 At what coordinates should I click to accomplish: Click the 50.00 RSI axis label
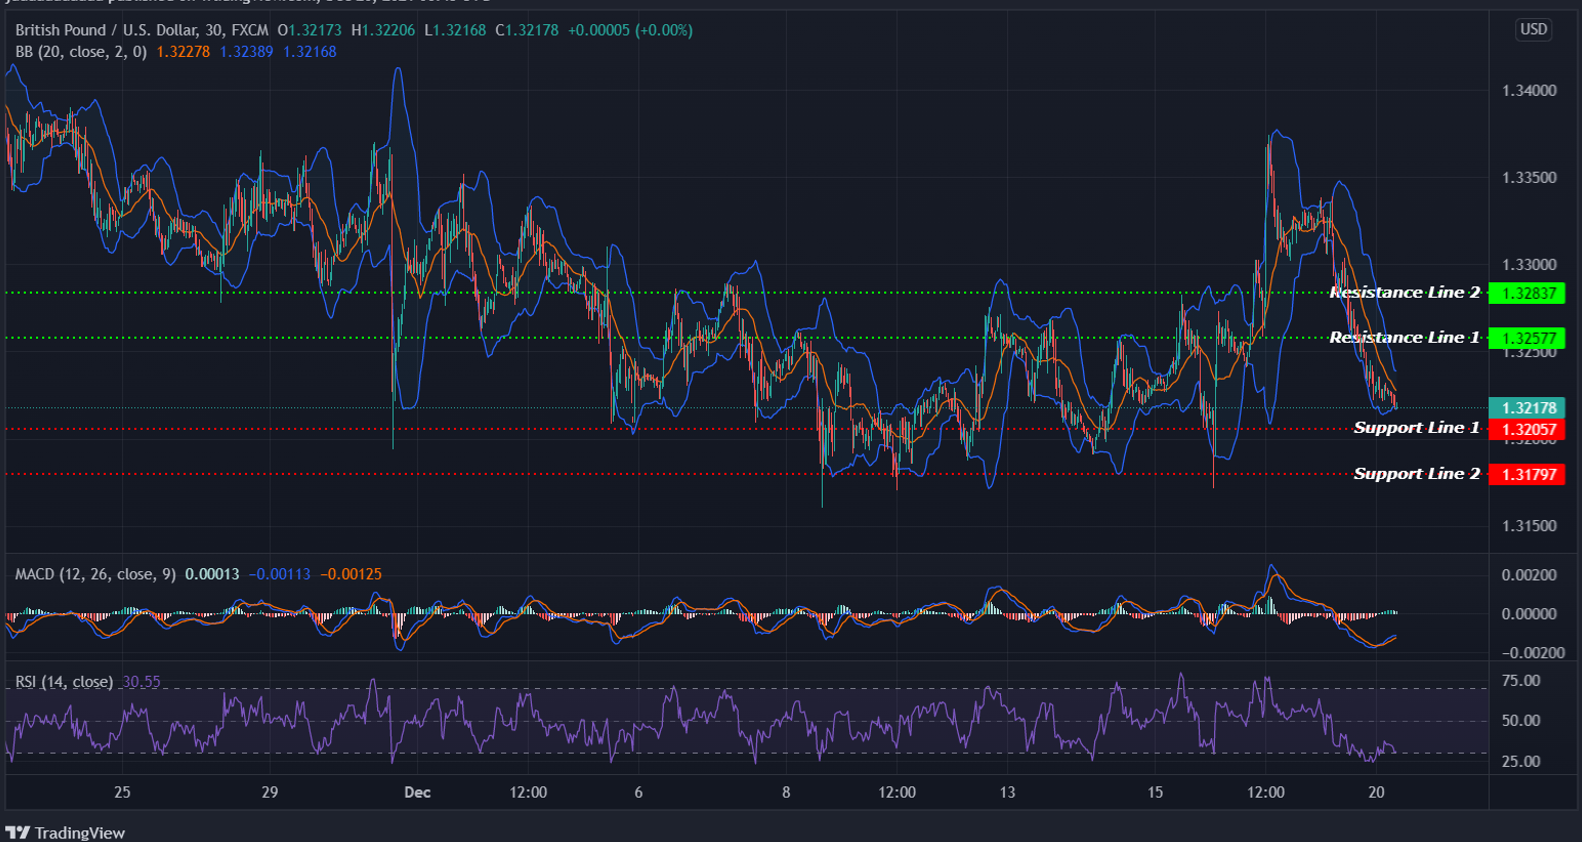tap(1521, 721)
